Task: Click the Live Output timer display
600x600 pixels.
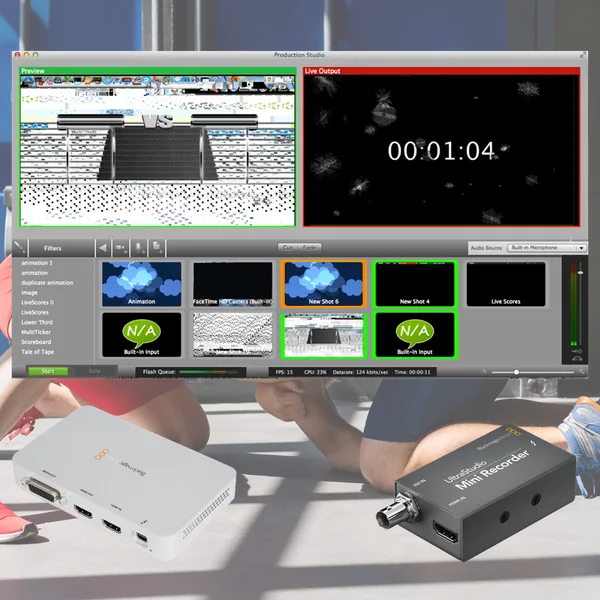Action: pos(441,151)
